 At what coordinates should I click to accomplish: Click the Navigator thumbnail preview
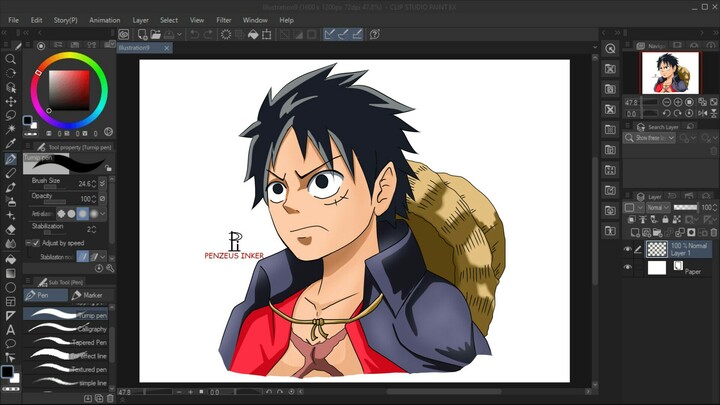point(670,73)
